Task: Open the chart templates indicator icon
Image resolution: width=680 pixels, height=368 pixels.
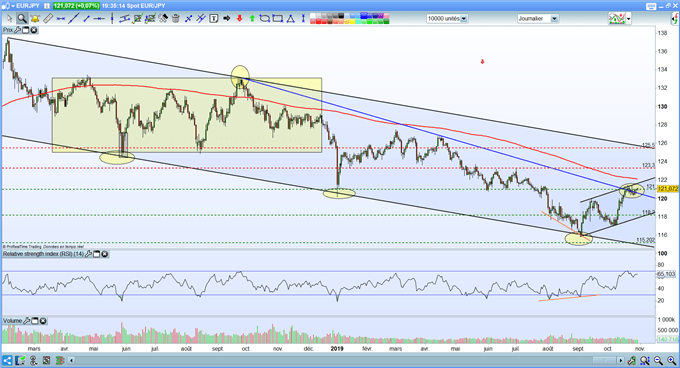Action: [x=617, y=19]
